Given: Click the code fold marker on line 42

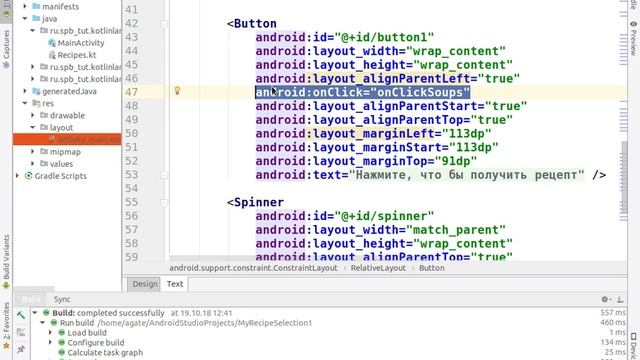Looking at the screenshot, I should click(x=164, y=24).
